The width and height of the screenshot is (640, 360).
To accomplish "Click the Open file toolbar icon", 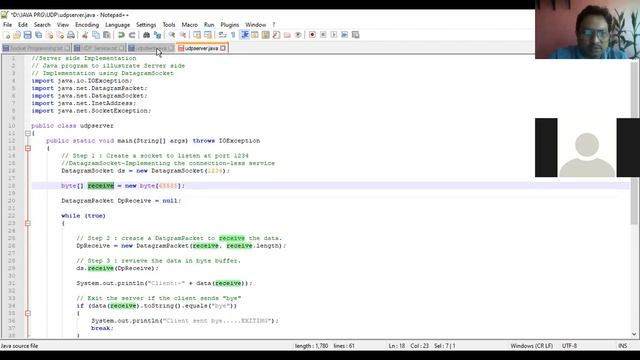I will (x=17, y=35).
